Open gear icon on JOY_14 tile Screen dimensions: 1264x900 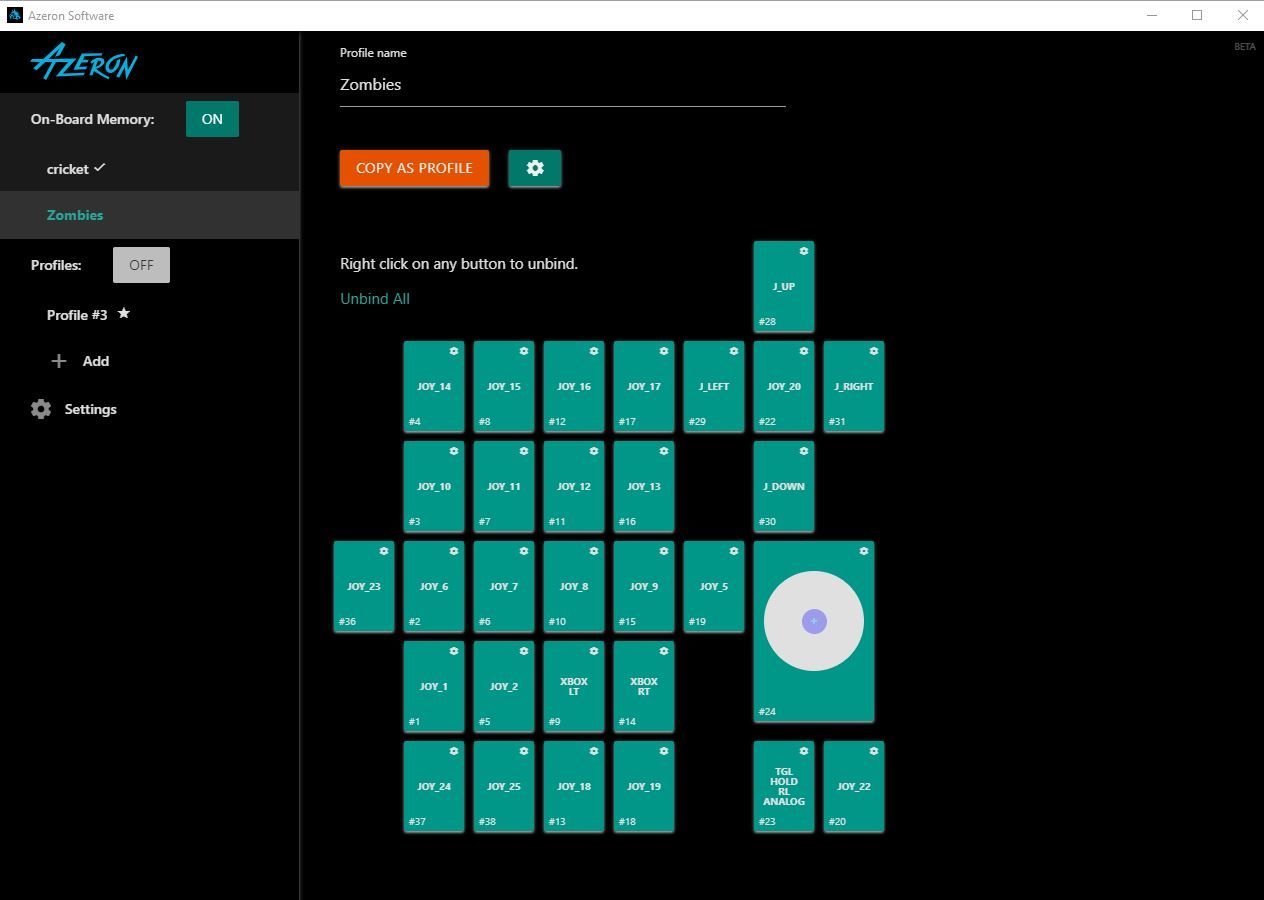[453, 351]
